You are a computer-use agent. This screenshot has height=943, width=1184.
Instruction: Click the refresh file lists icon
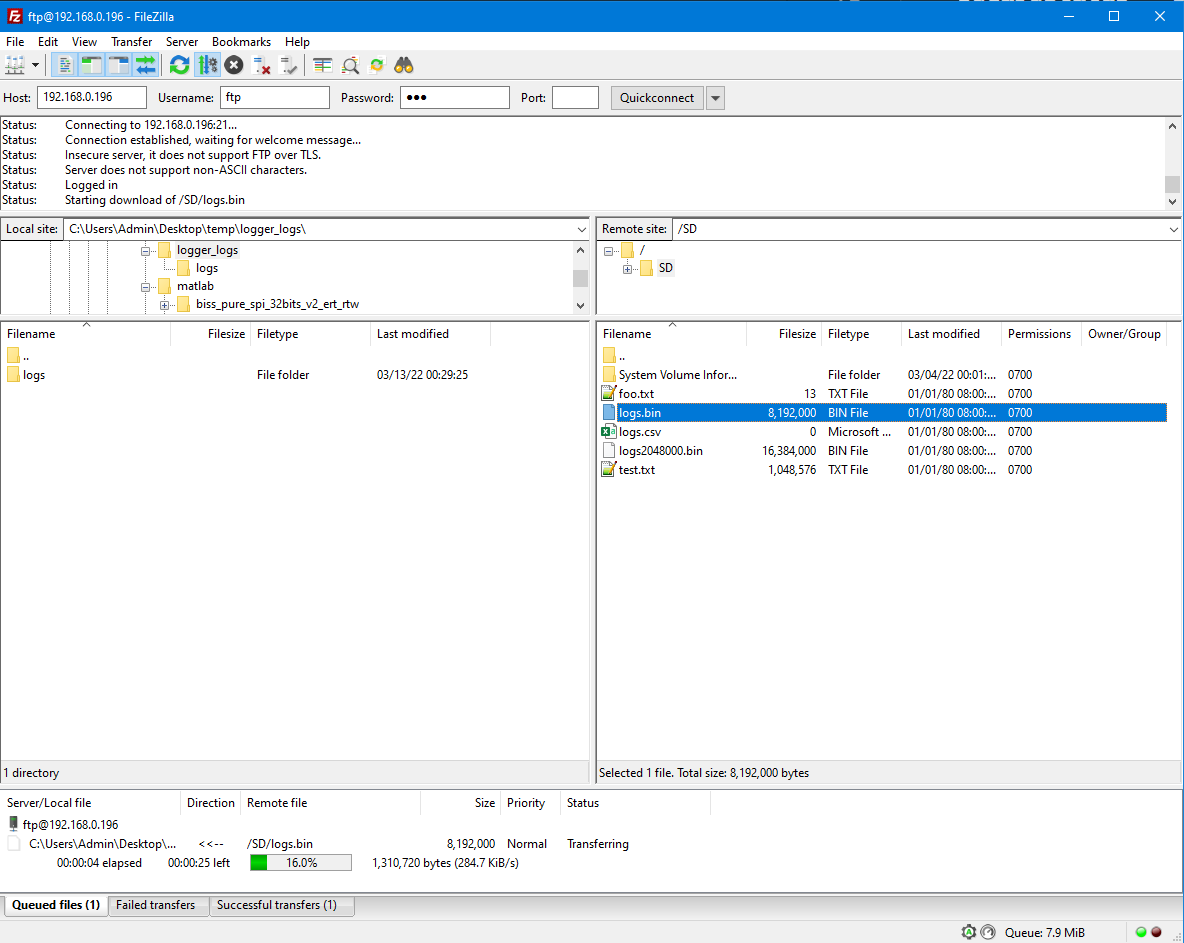(179, 66)
